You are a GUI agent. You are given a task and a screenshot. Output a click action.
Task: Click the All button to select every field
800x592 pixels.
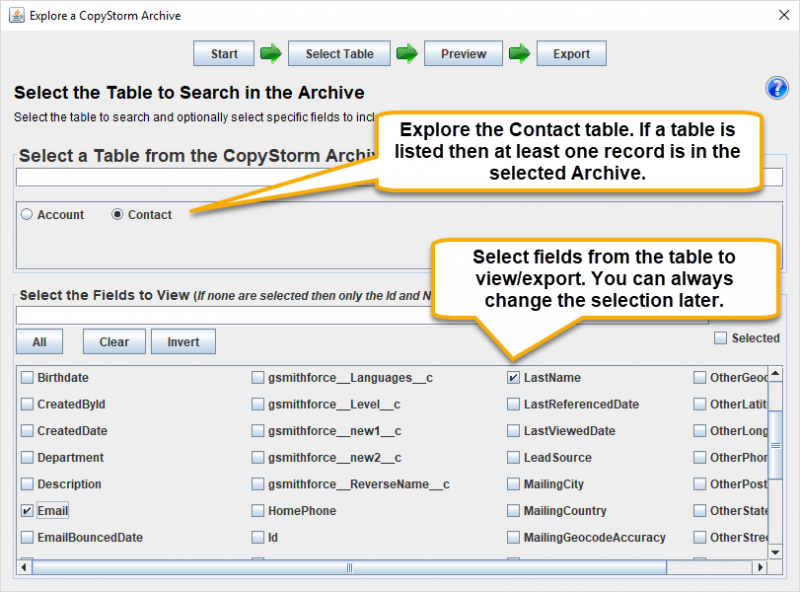click(x=38, y=341)
